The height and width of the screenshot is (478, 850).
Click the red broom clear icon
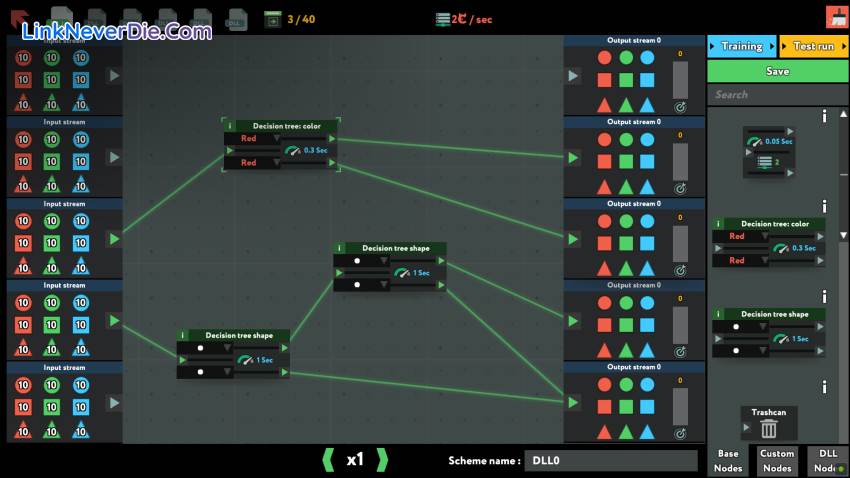[x=836, y=16]
